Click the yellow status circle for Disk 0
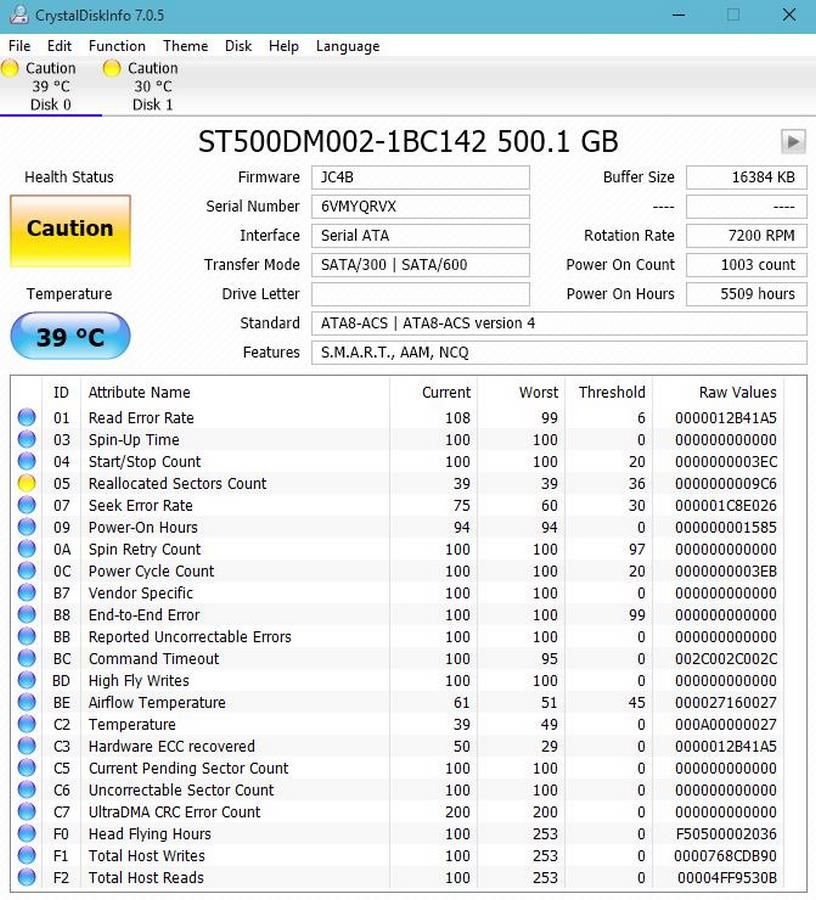Viewport: 816px width, 900px height. coord(10,68)
